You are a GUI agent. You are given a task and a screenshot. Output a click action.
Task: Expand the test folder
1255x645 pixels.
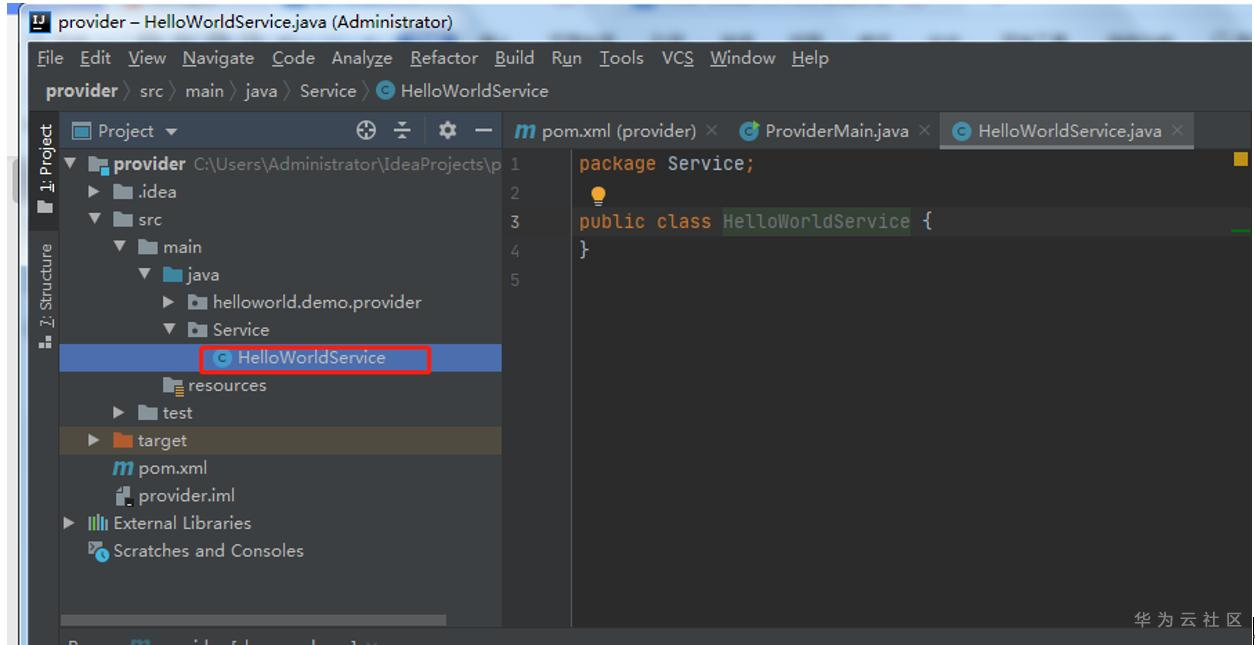pyautogui.click(x=120, y=413)
